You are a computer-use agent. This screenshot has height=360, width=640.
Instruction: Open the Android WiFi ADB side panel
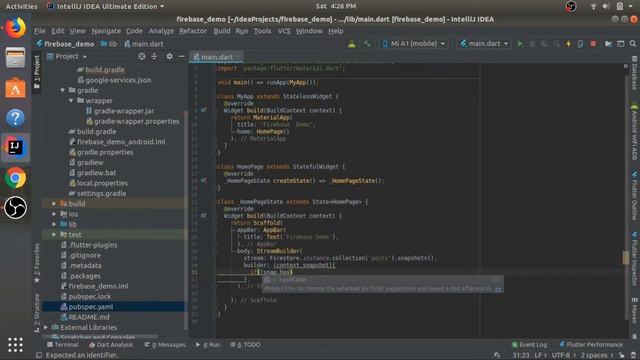point(634,131)
